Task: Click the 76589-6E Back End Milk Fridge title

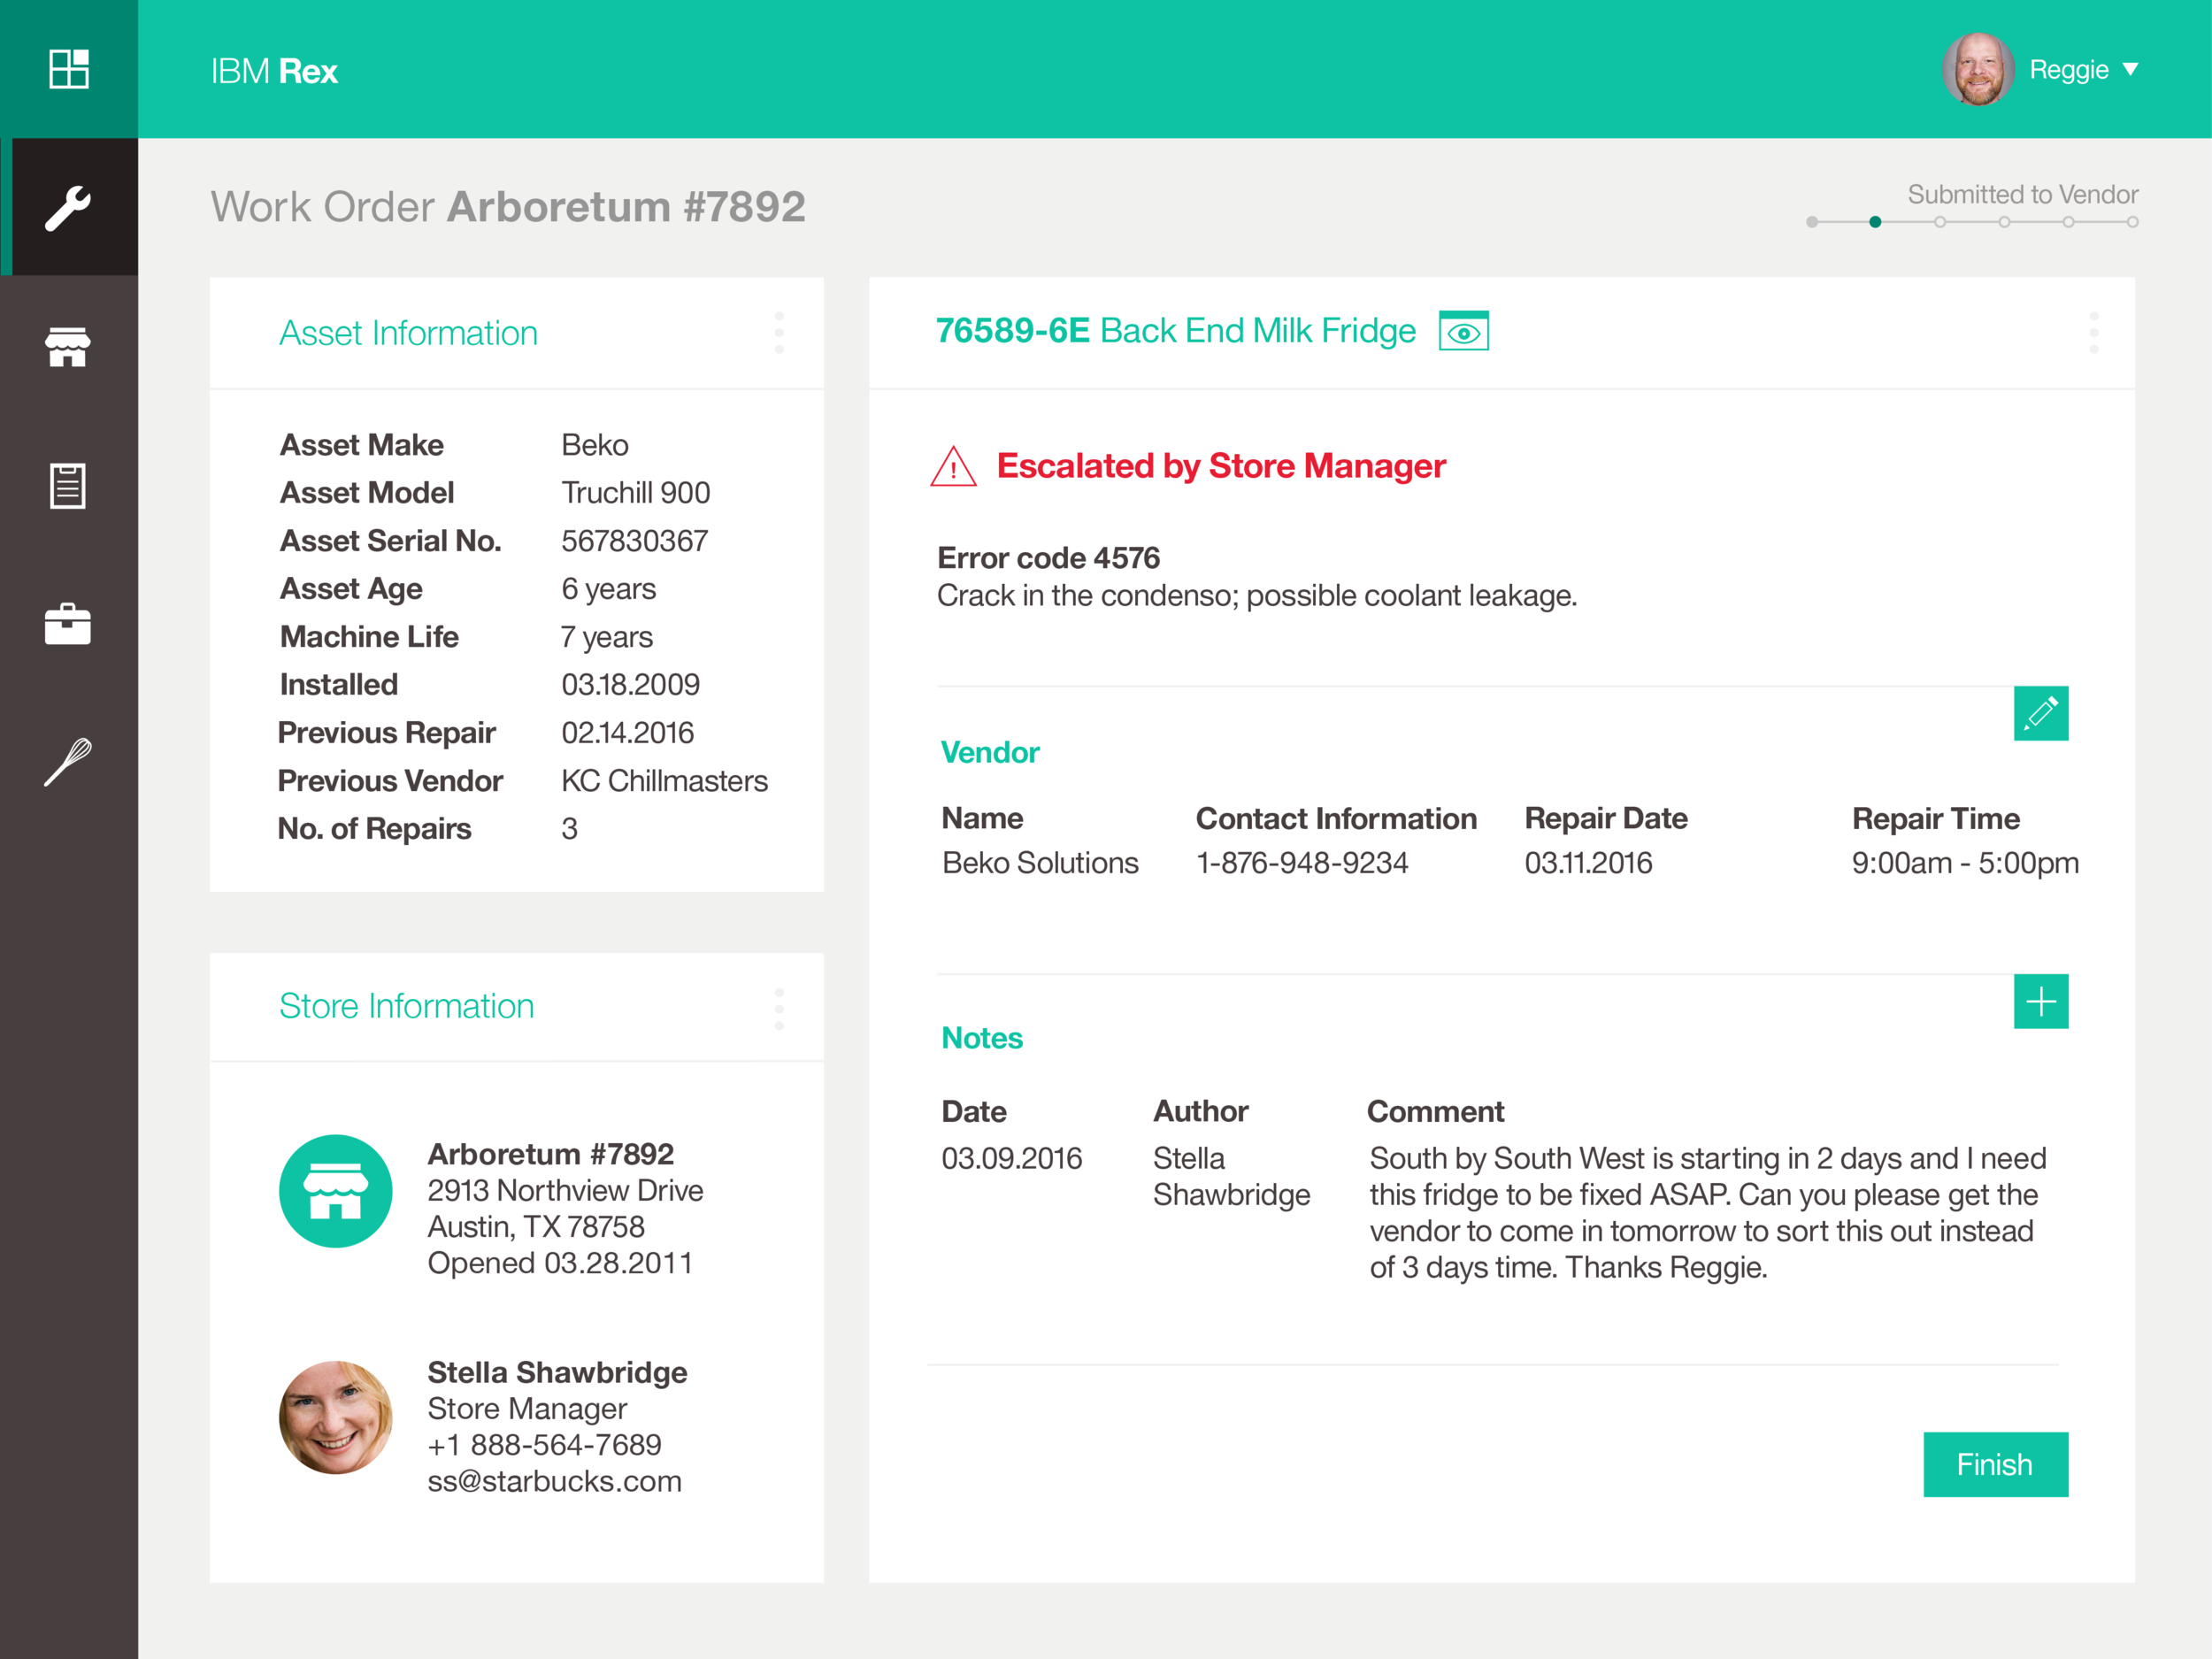Action: point(1176,331)
